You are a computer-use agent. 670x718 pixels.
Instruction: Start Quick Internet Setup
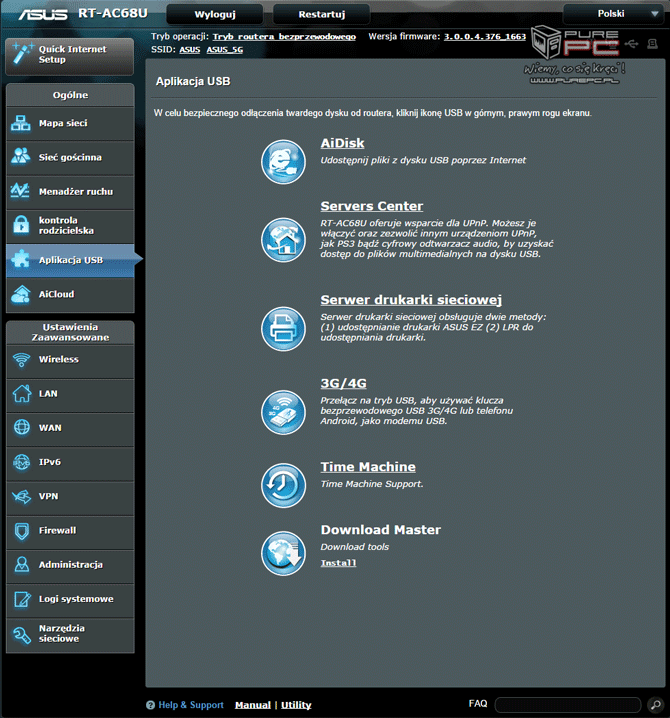tap(70, 55)
